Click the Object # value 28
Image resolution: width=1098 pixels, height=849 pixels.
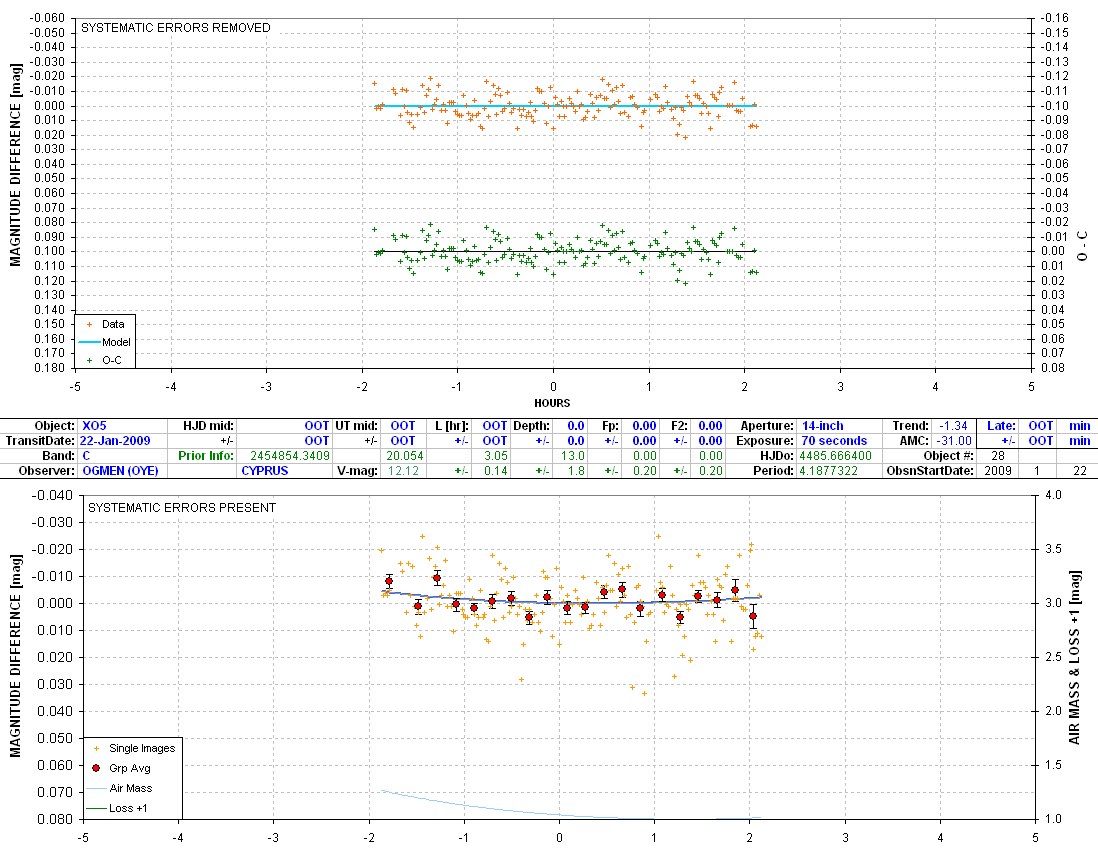998,456
